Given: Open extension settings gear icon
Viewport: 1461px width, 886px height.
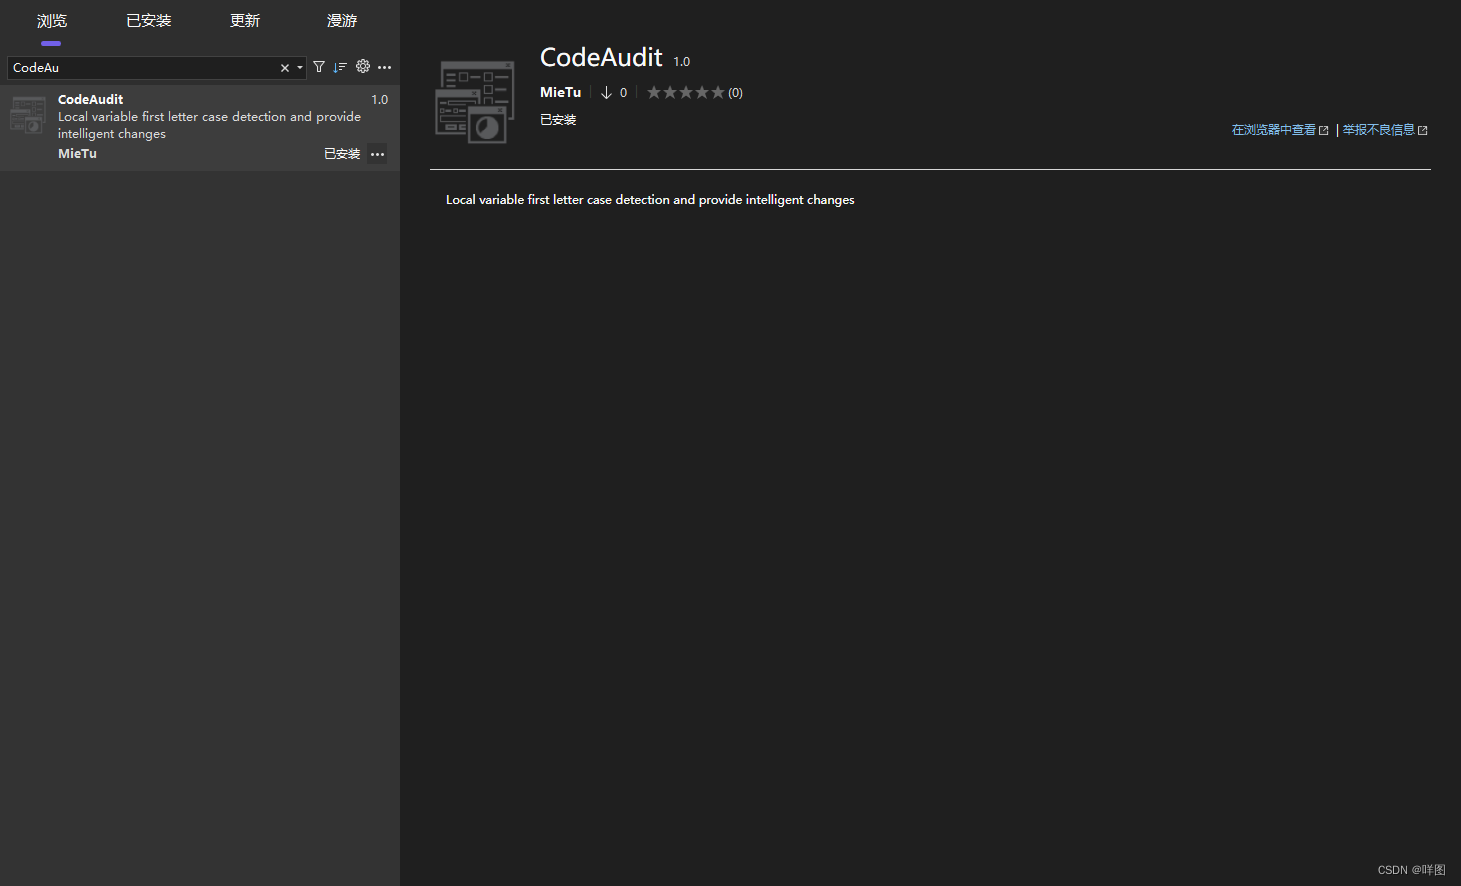Looking at the screenshot, I should click(363, 67).
